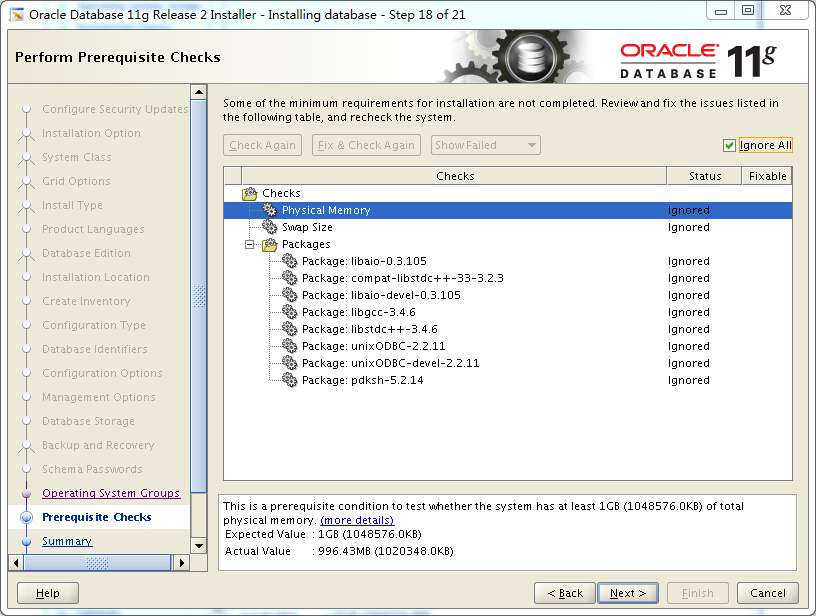This screenshot has height=616, width=816.
Task: Click the Prerequisite Checks step bullet icon
Action: (x=26, y=518)
